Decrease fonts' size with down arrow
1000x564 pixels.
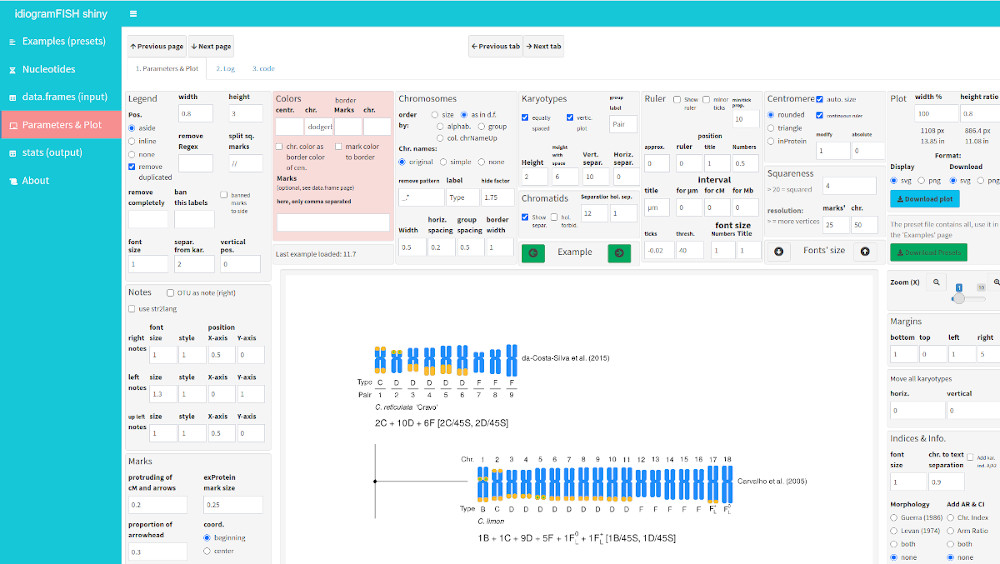pos(779,252)
